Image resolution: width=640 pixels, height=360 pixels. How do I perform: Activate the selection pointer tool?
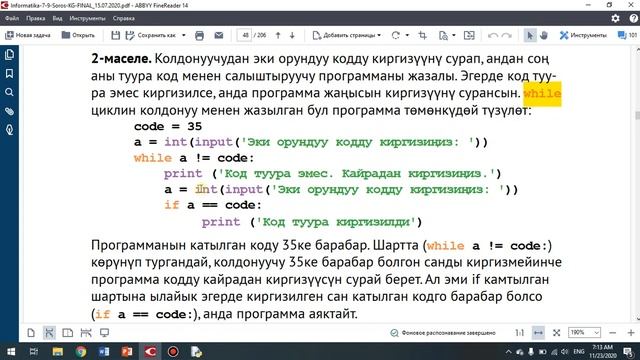530,36
